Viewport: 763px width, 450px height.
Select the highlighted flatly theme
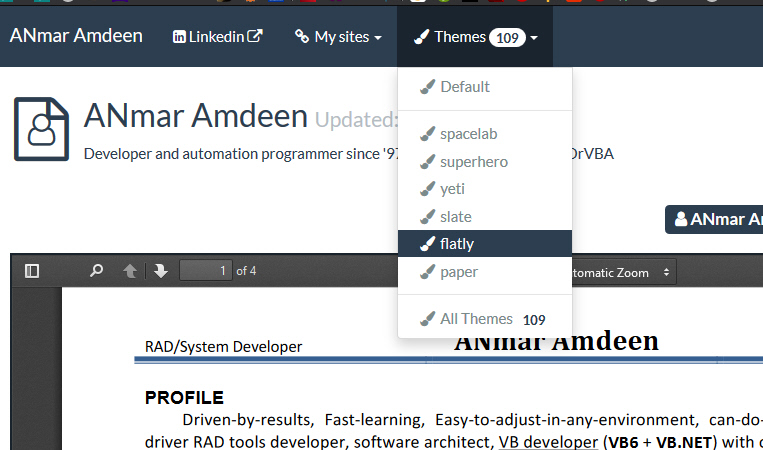pos(457,244)
